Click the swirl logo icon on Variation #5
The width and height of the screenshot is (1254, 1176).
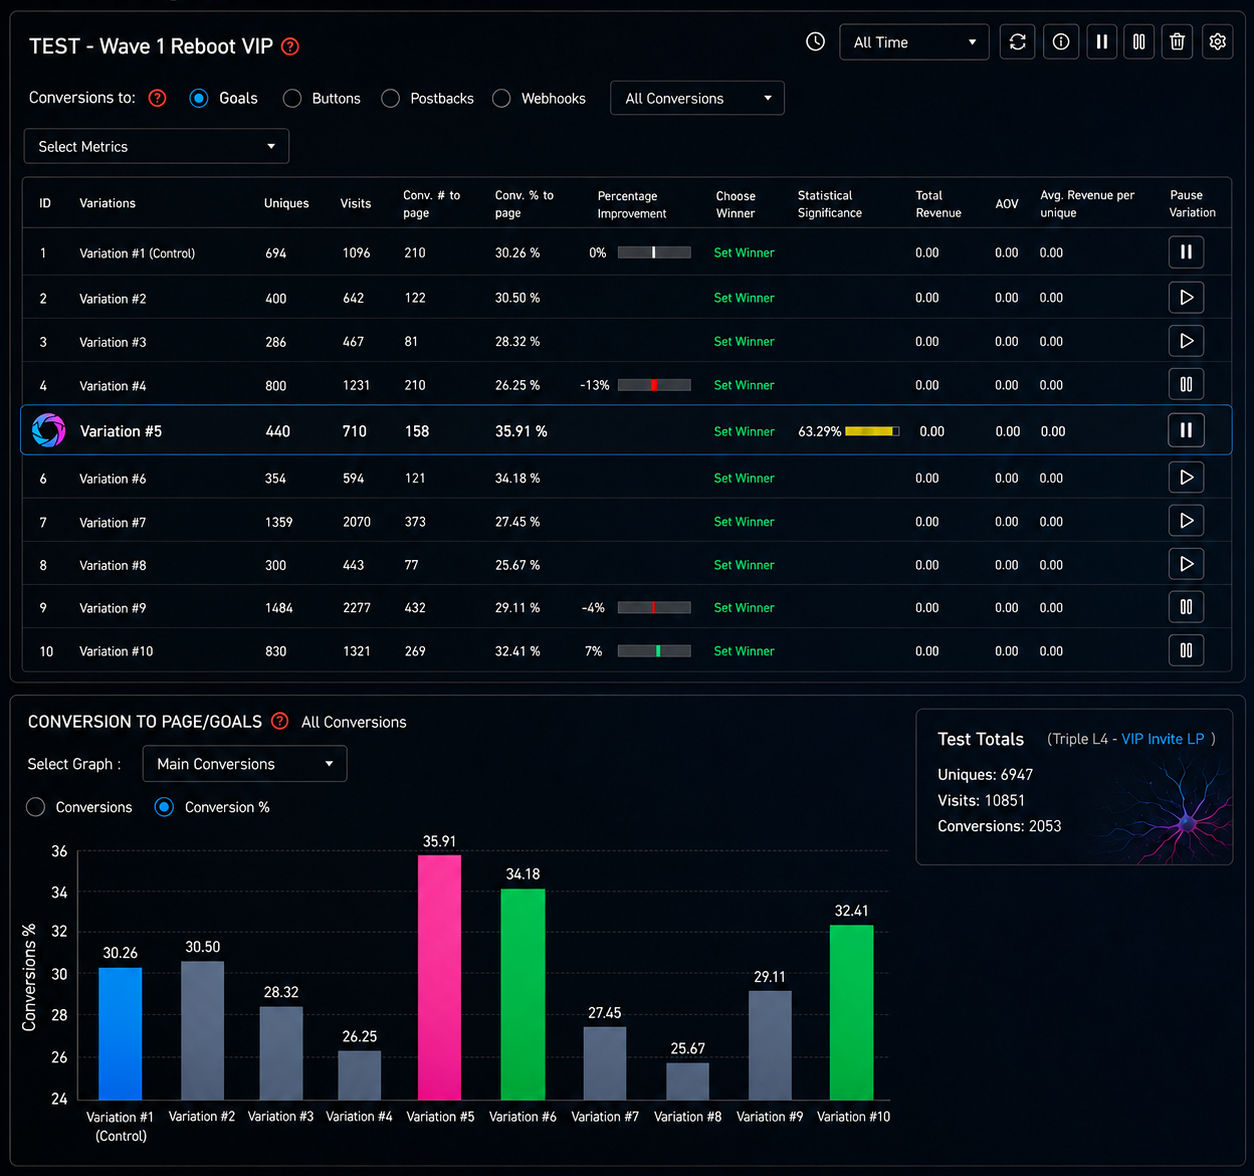pos(48,431)
